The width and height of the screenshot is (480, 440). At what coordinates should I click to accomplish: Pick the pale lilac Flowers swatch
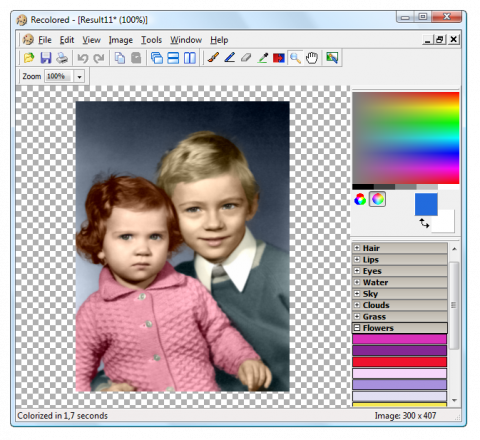click(399, 396)
